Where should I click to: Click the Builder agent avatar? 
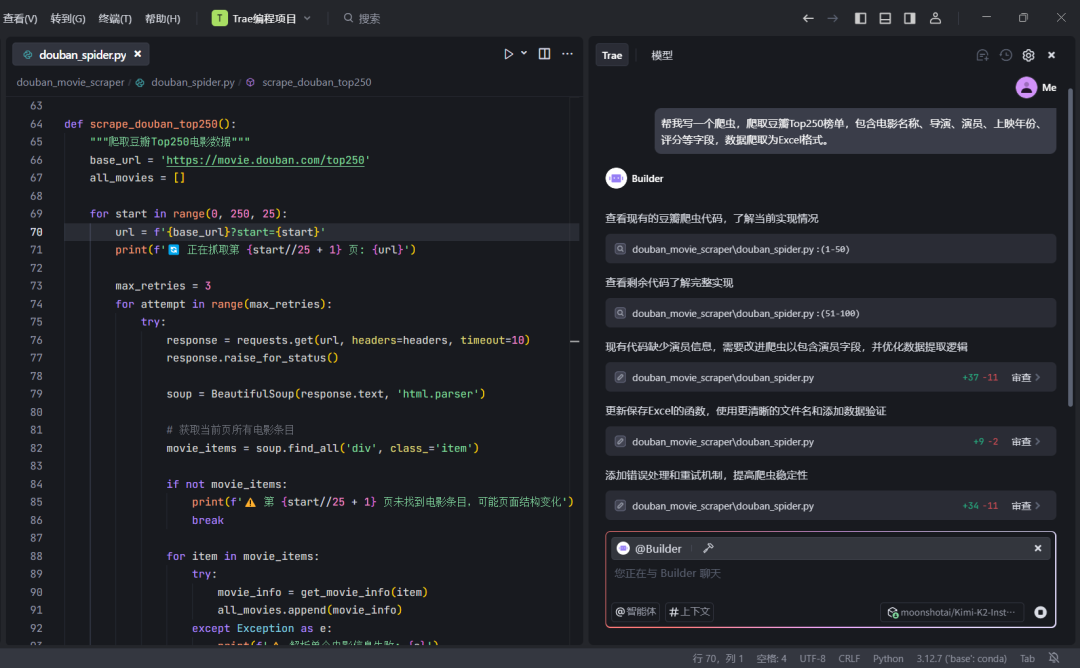click(616, 178)
